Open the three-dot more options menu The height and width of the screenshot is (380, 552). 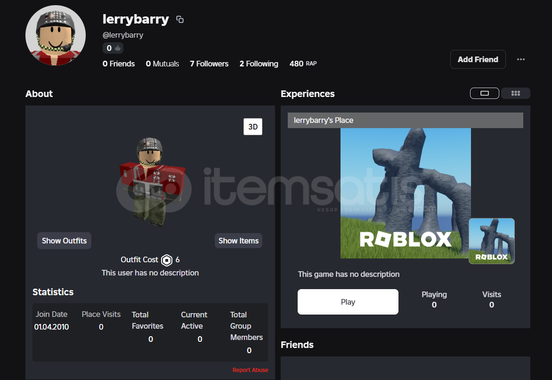click(x=521, y=59)
